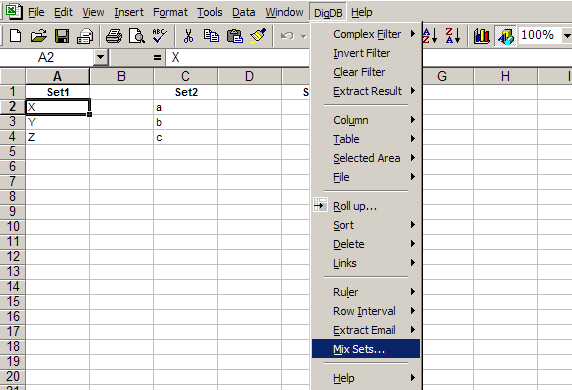The height and width of the screenshot is (390, 572).
Task: Click the E-mail workbook toolbar icon
Action: [x=85, y=36]
